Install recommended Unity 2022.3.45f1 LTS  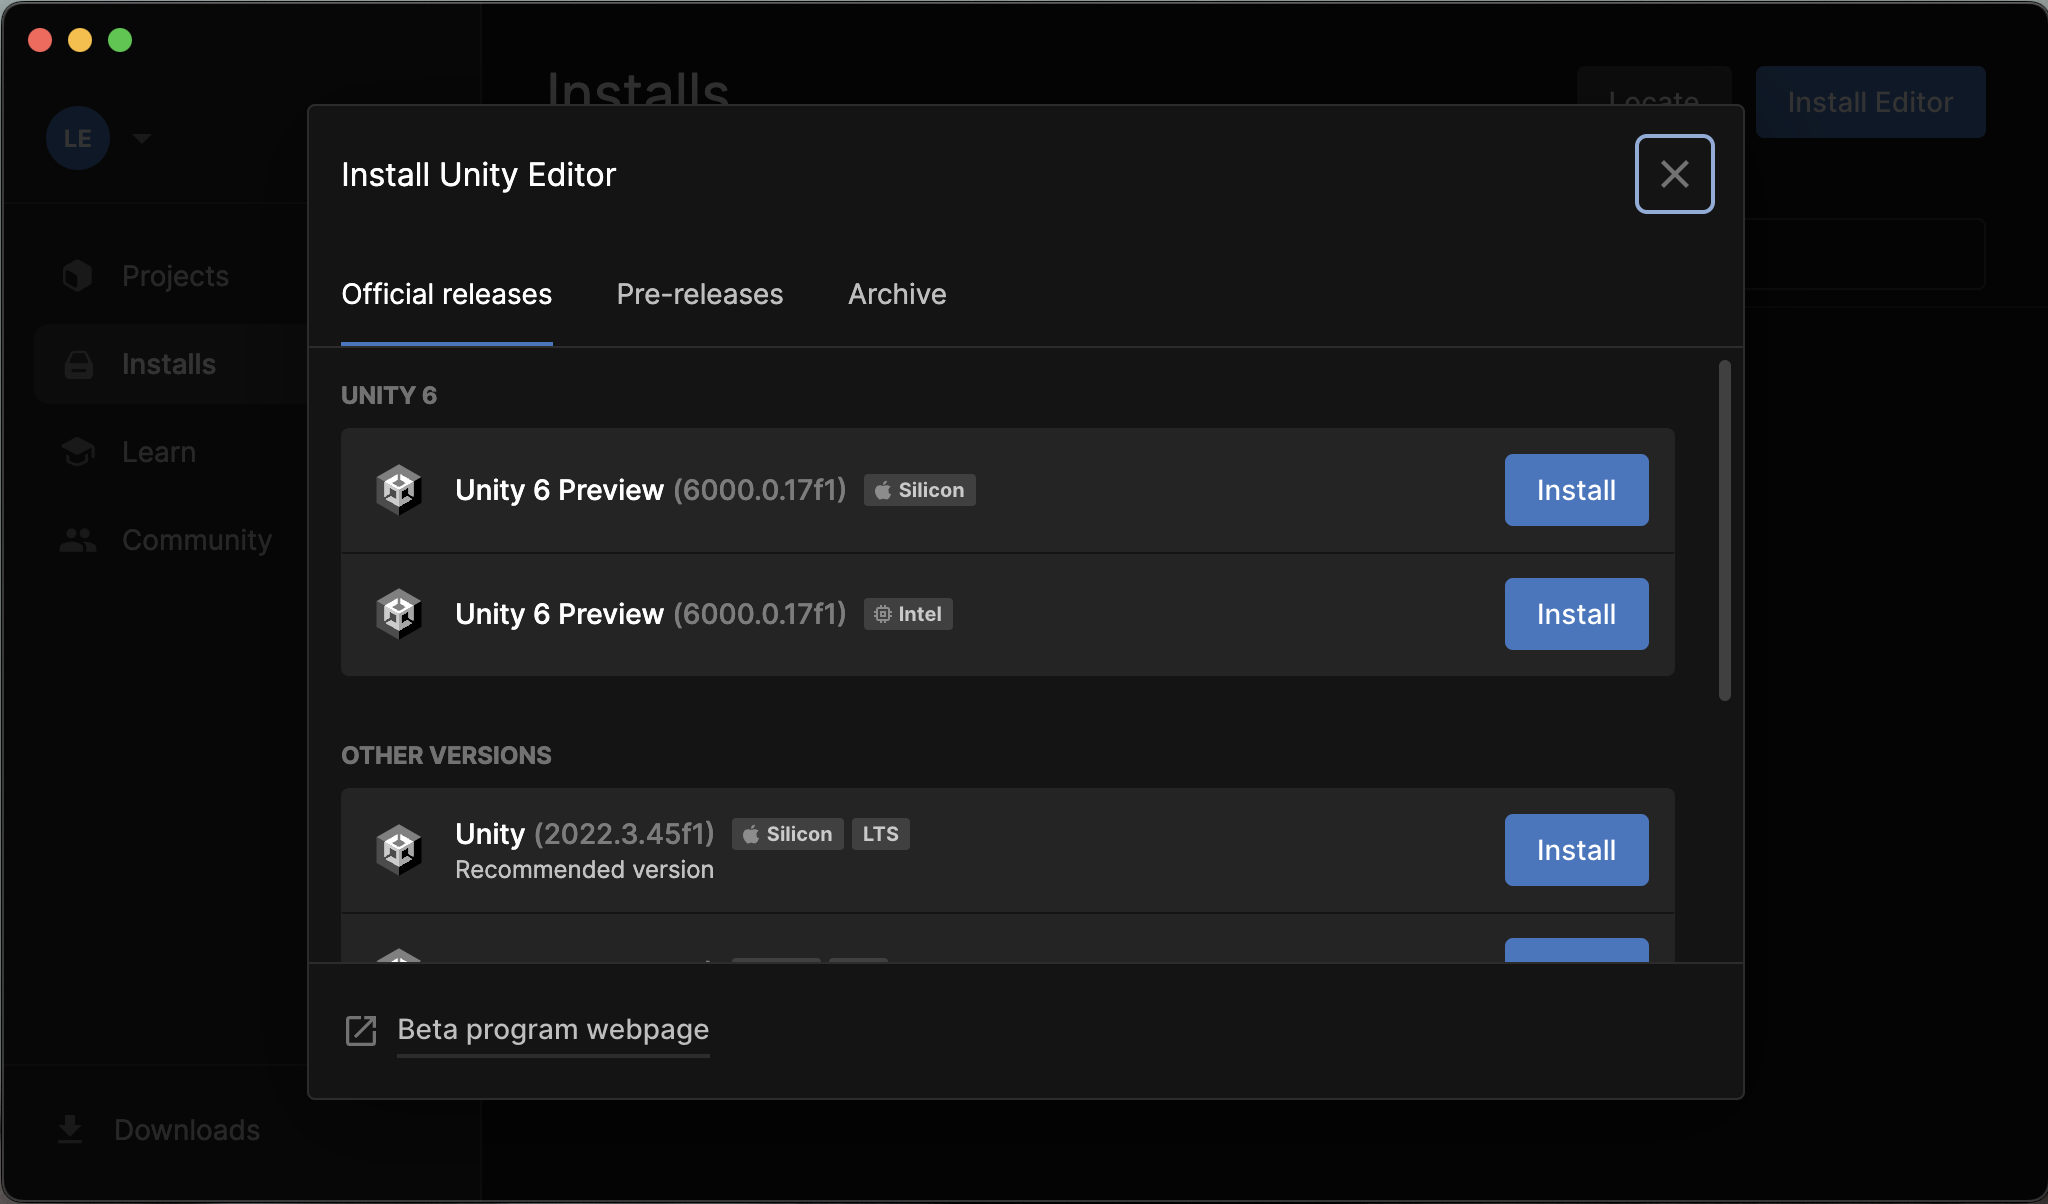coord(1576,850)
